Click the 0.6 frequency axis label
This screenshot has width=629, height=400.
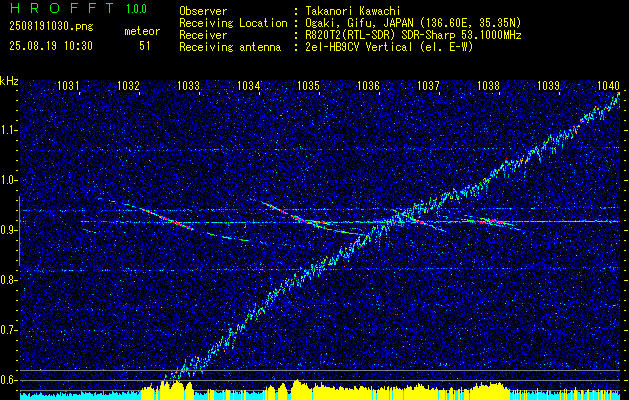pyautogui.click(x=8, y=380)
